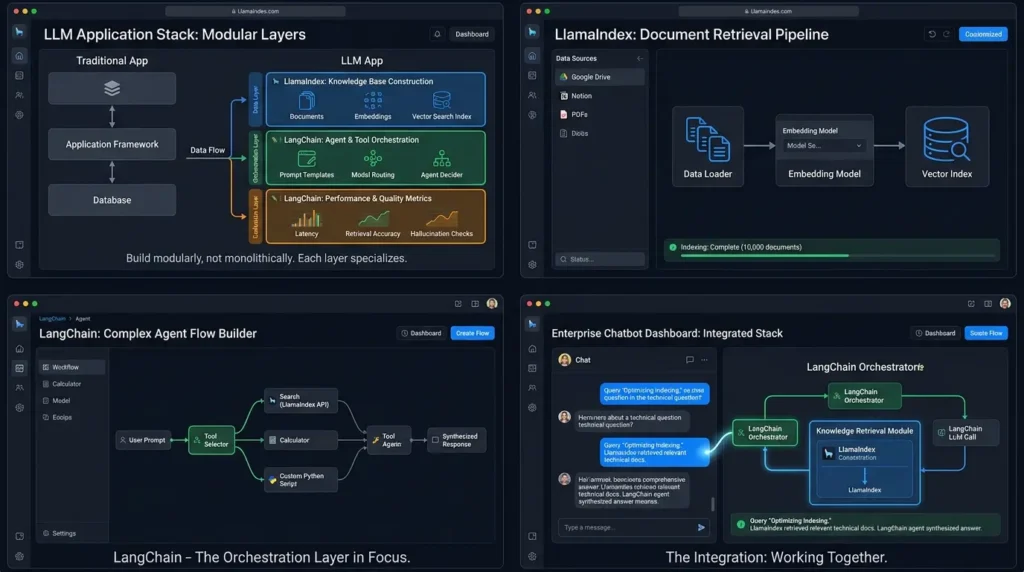1024x572 pixels.
Task: Click the Knowledge Retrieval Module box title
Action: (x=864, y=431)
